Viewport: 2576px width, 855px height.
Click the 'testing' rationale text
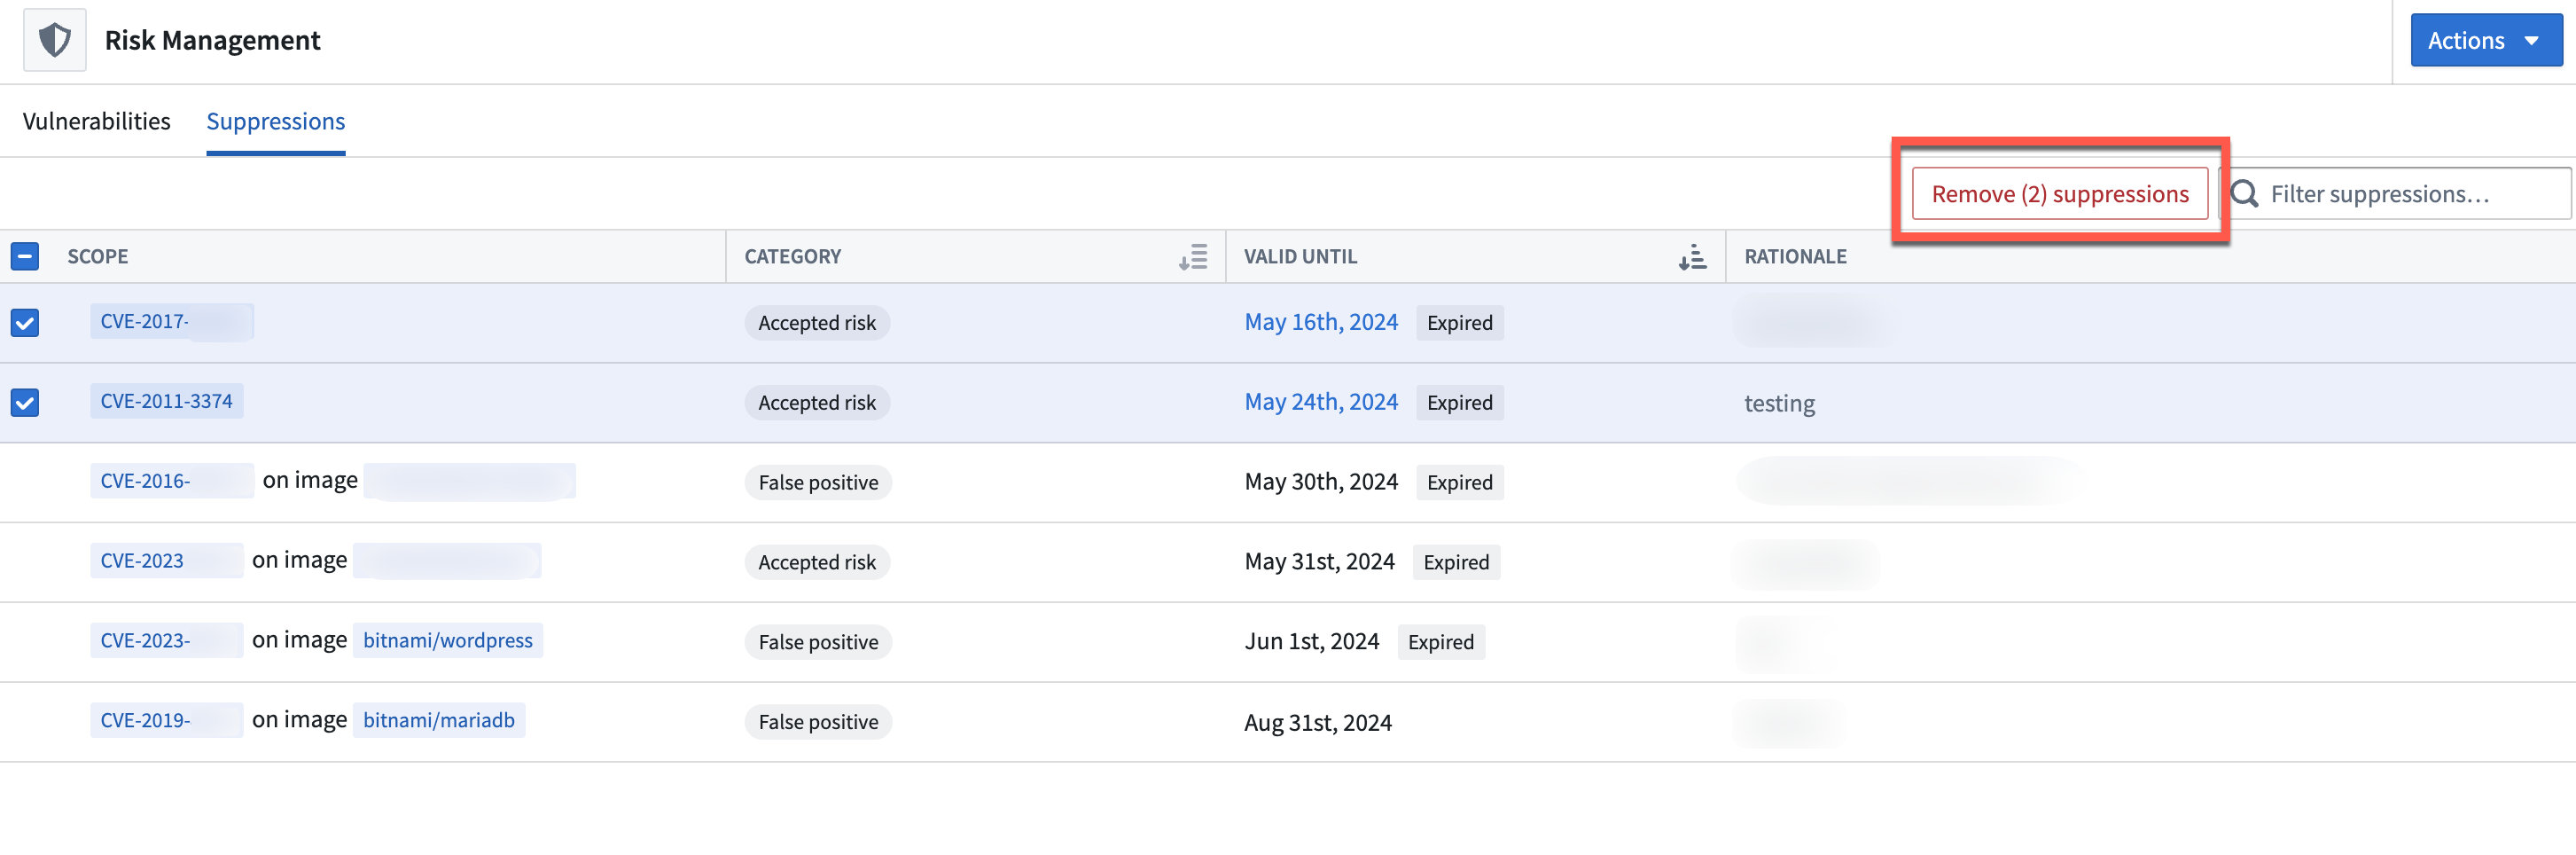pyautogui.click(x=1779, y=403)
